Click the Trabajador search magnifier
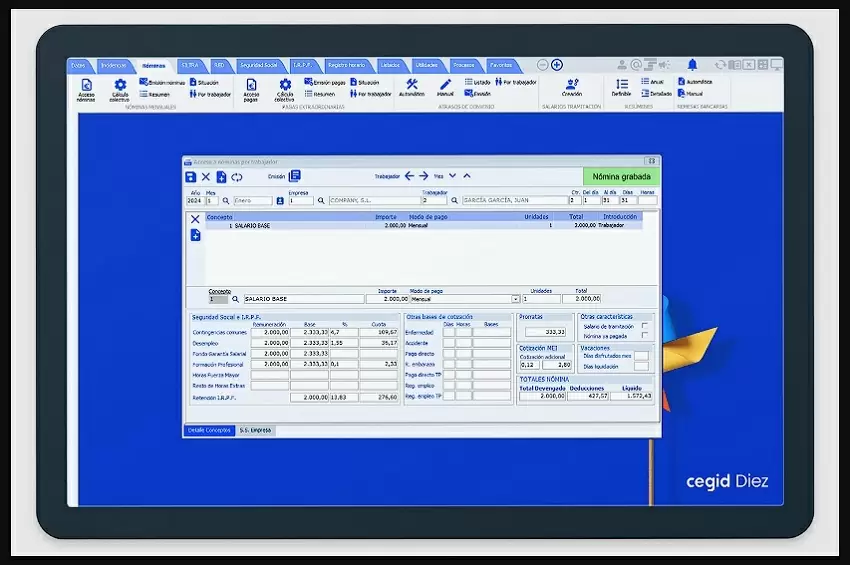 tap(454, 201)
